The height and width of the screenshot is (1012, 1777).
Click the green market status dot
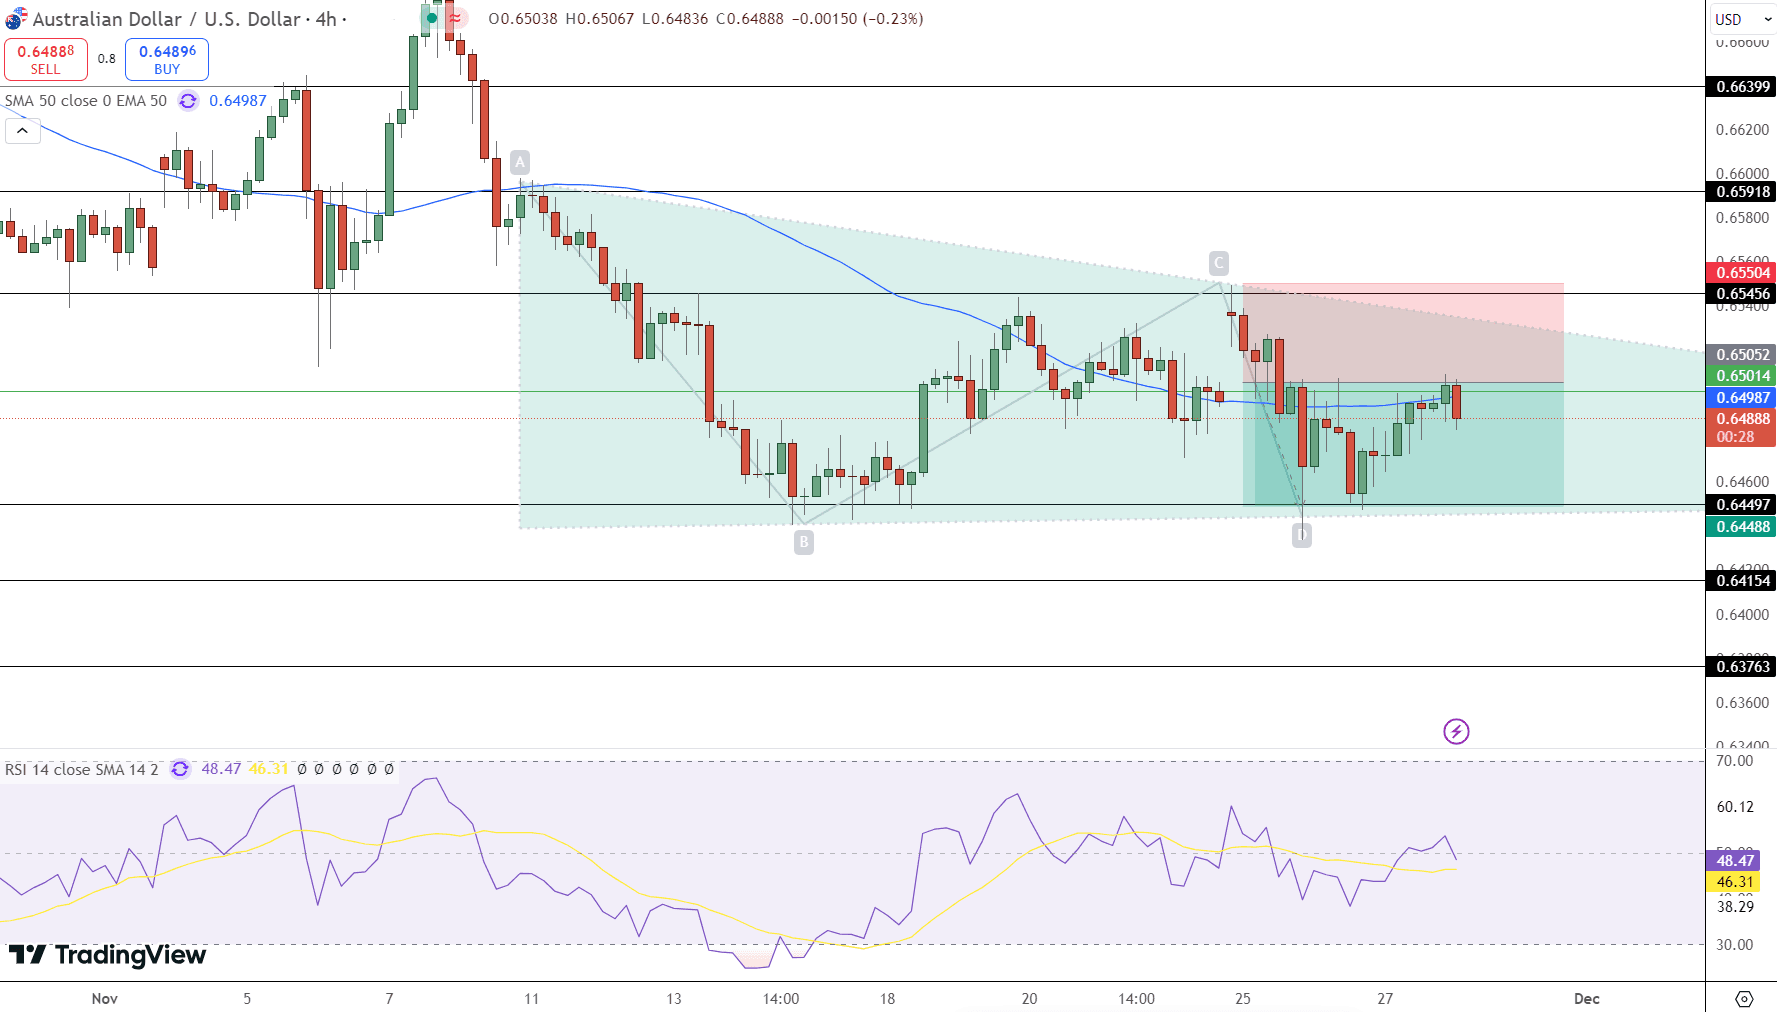pos(431,18)
